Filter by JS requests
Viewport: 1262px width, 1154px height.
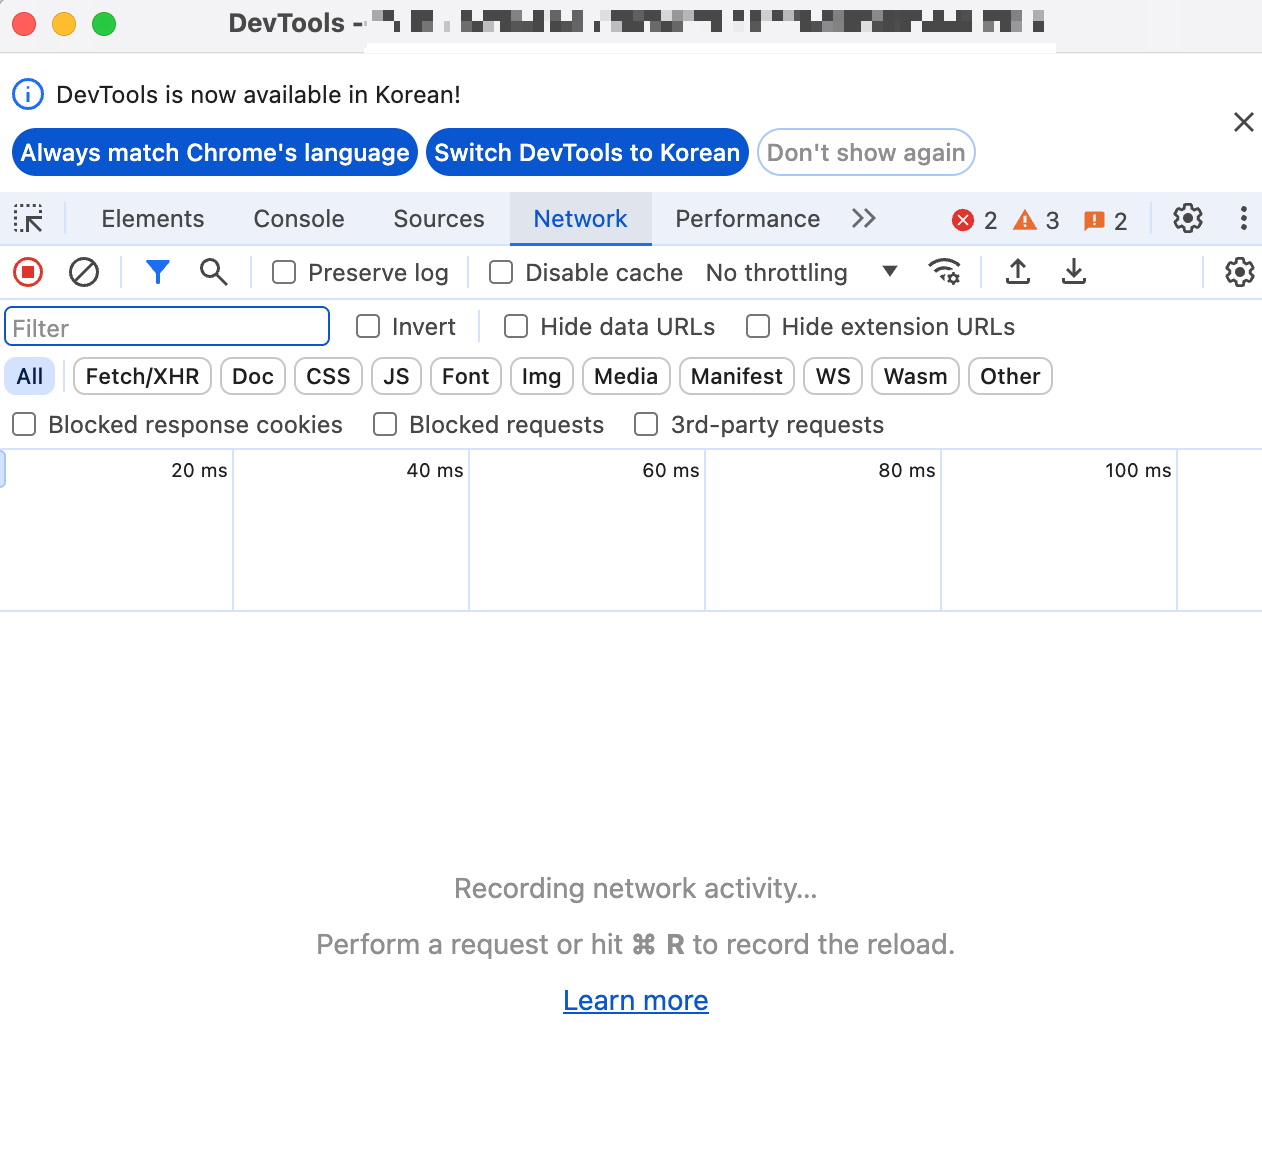click(x=396, y=376)
